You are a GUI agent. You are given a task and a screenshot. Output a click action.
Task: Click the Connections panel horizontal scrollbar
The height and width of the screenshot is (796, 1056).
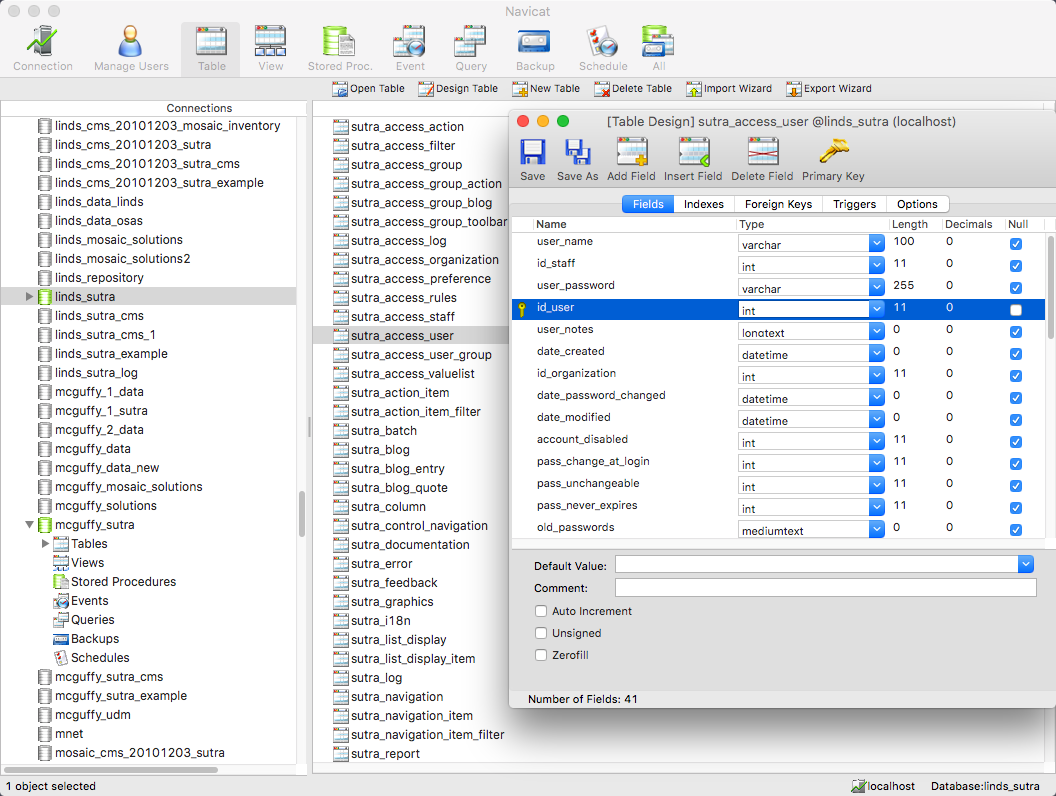click(x=110, y=769)
